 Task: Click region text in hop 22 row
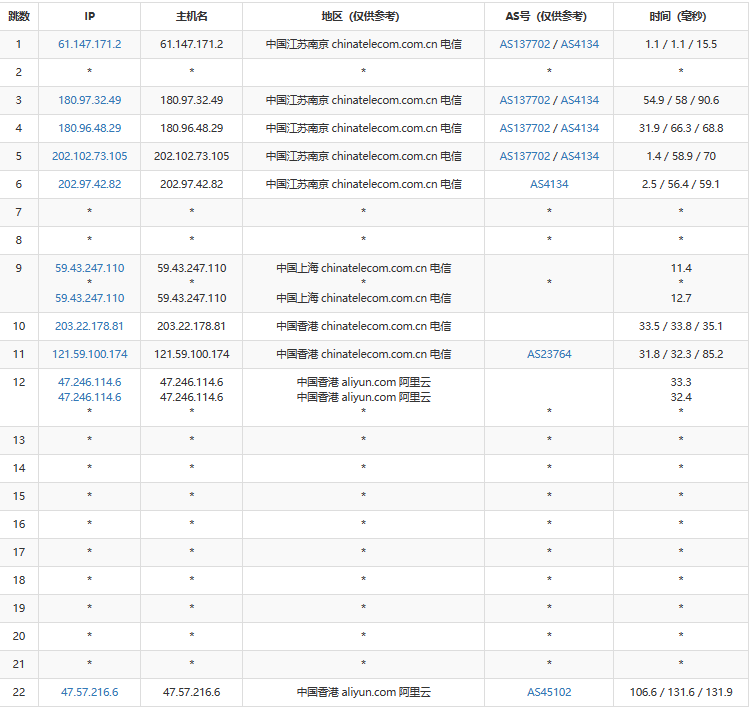363,692
